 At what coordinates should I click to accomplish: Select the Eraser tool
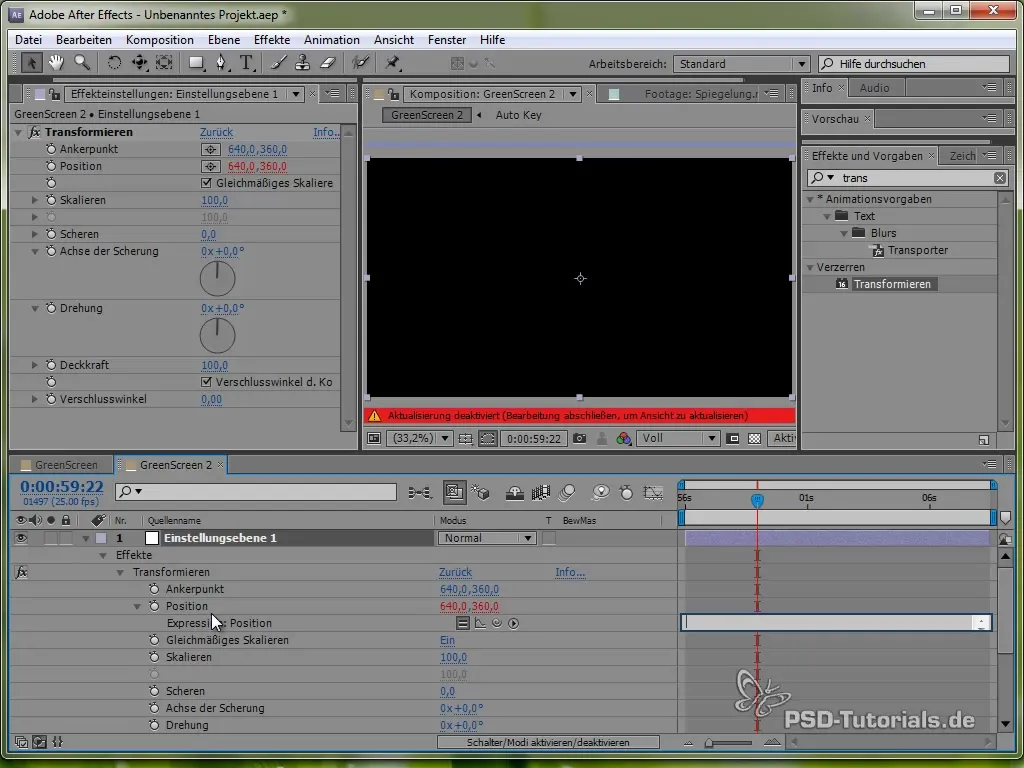click(x=328, y=63)
